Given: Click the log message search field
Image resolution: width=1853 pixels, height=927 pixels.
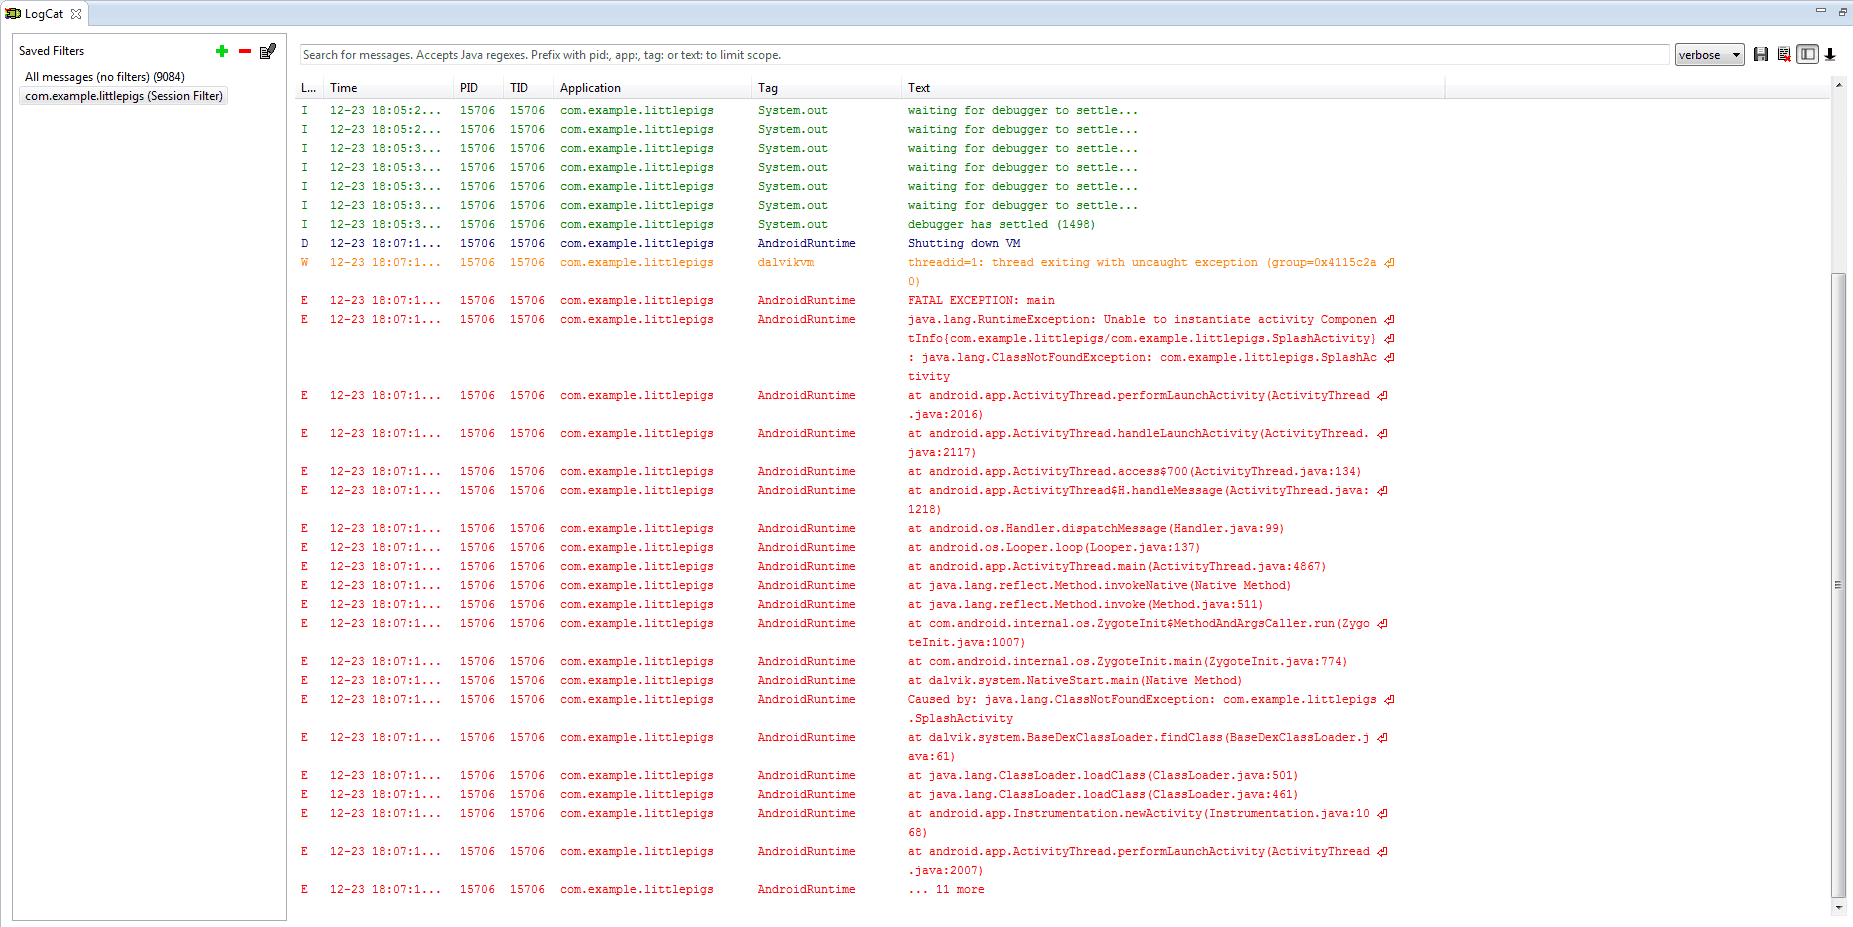Looking at the screenshot, I should coord(985,55).
